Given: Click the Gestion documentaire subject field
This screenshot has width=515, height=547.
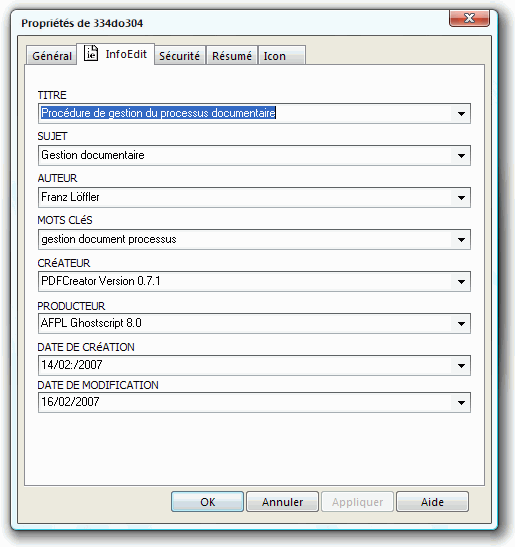Looking at the screenshot, I should [245, 156].
